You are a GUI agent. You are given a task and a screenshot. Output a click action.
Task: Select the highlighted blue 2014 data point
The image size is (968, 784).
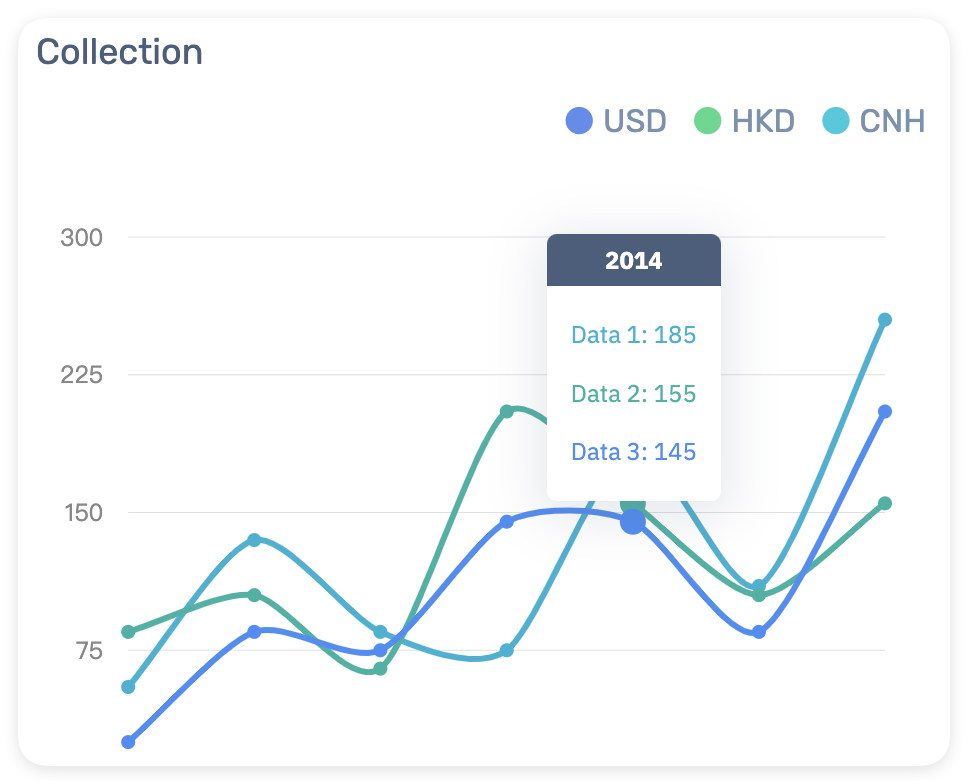[633, 522]
